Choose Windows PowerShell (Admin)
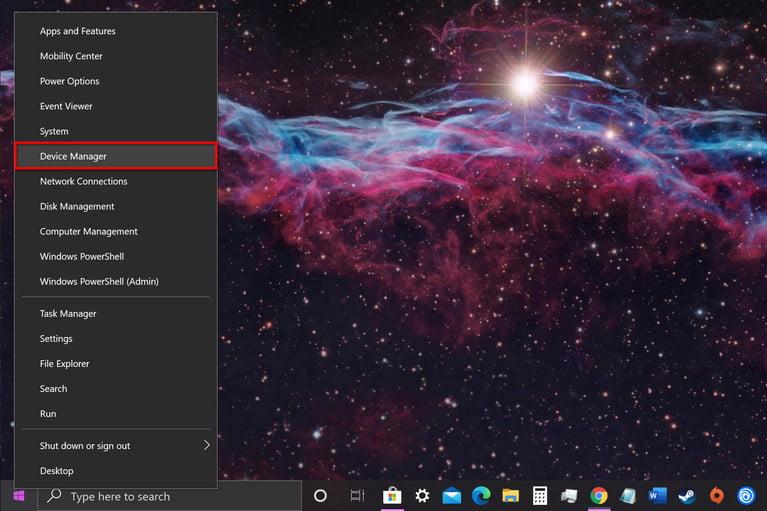Viewport: 767px width, 511px height. pos(116,281)
